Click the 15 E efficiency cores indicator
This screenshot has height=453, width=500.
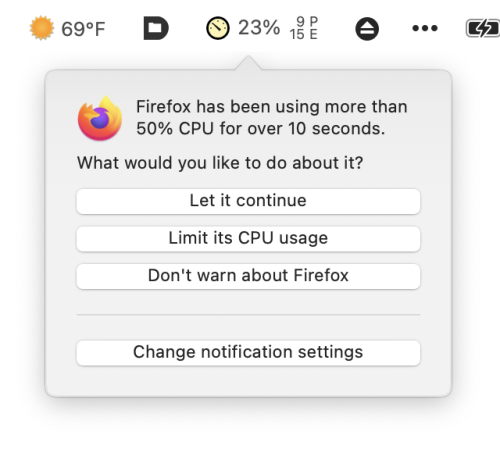pyautogui.click(x=303, y=34)
